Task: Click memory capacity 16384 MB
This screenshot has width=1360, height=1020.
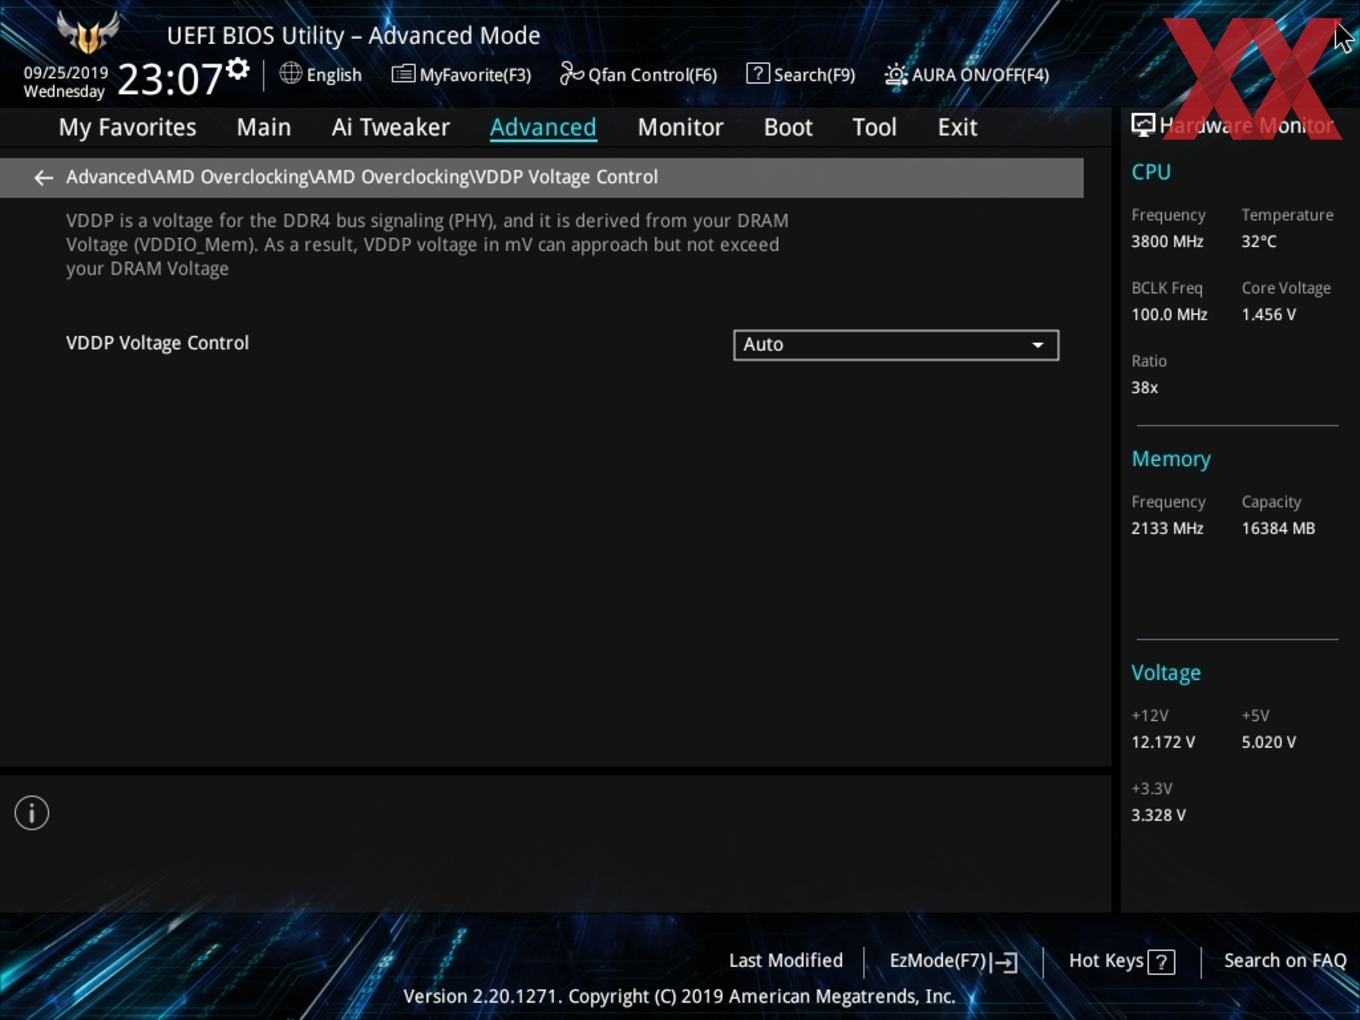Action: [1278, 528]
